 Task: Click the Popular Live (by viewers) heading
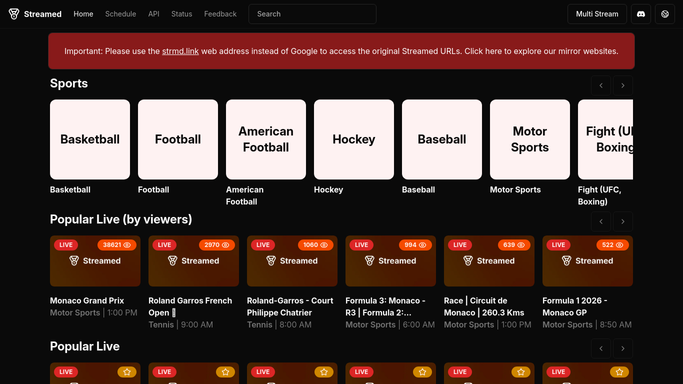pos(121,219)
